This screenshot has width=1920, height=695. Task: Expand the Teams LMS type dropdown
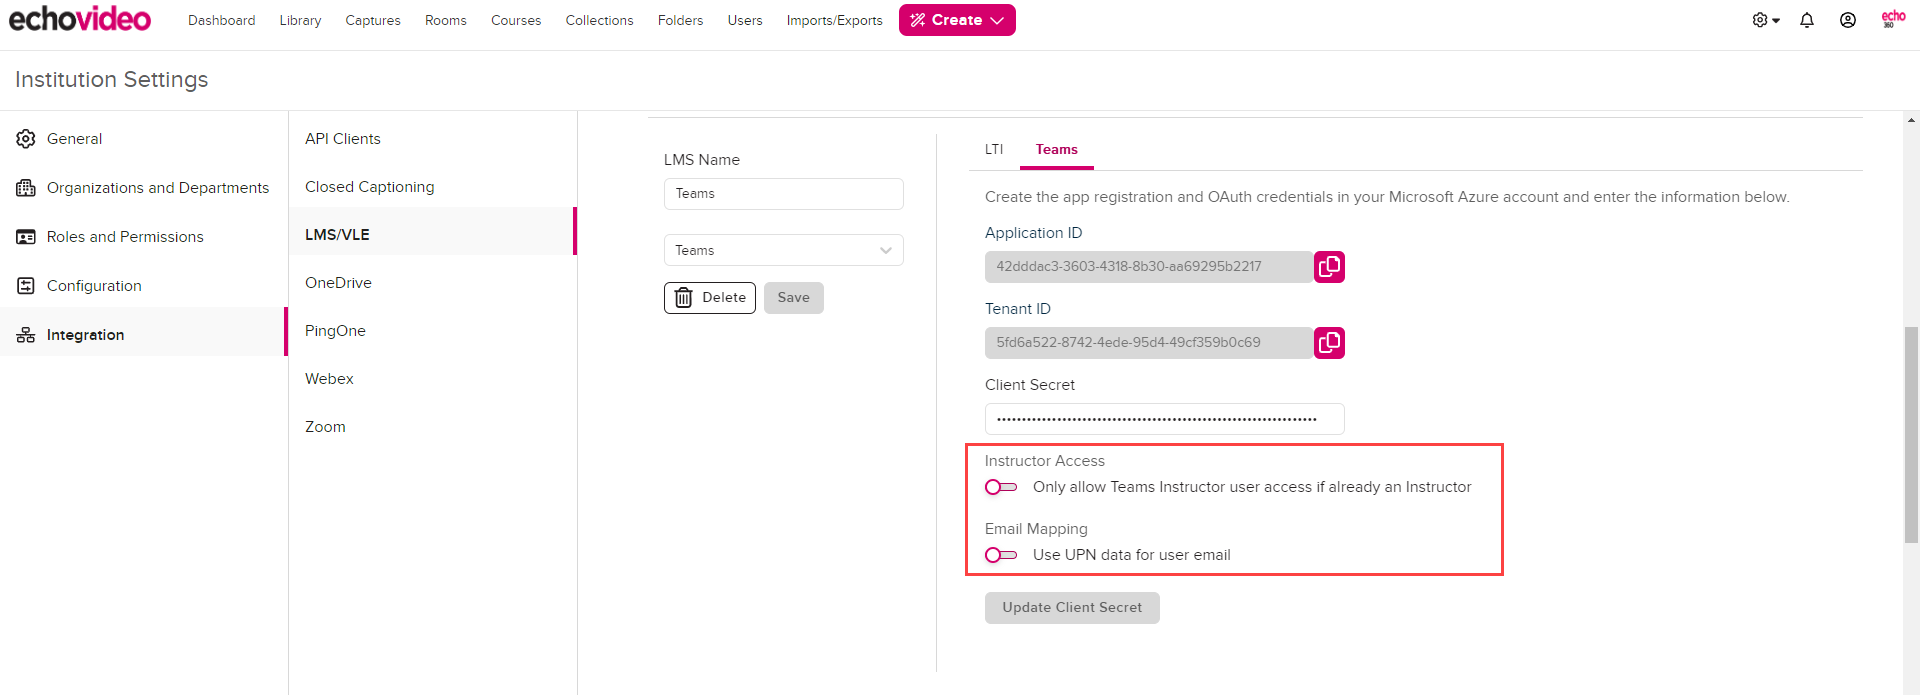pos(784,250)
